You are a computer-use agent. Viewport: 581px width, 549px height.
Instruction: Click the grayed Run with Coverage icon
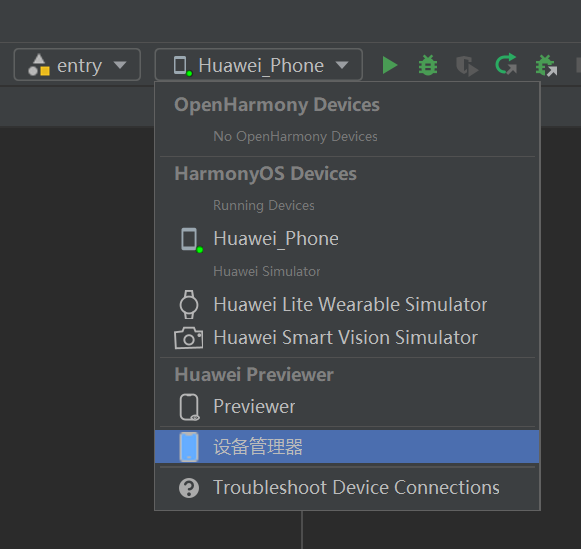click(467, 66)
